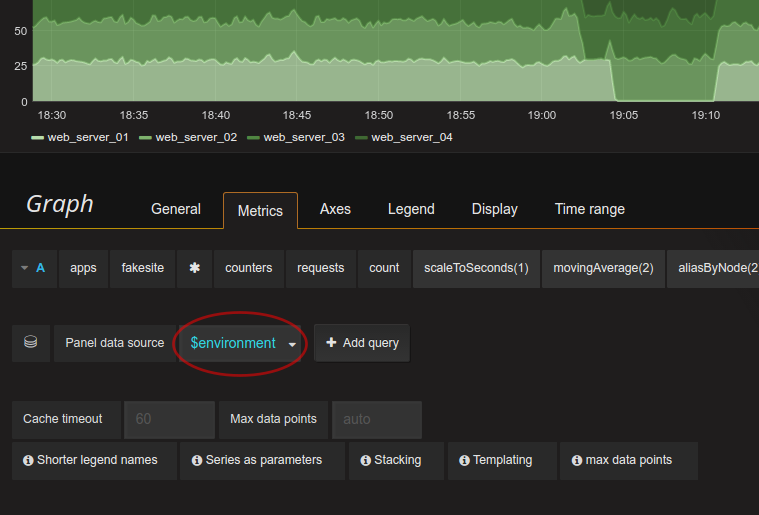This screenshot has width=759, height=515.
Task: Click info icon for max data points help
Action: (577, 461)
